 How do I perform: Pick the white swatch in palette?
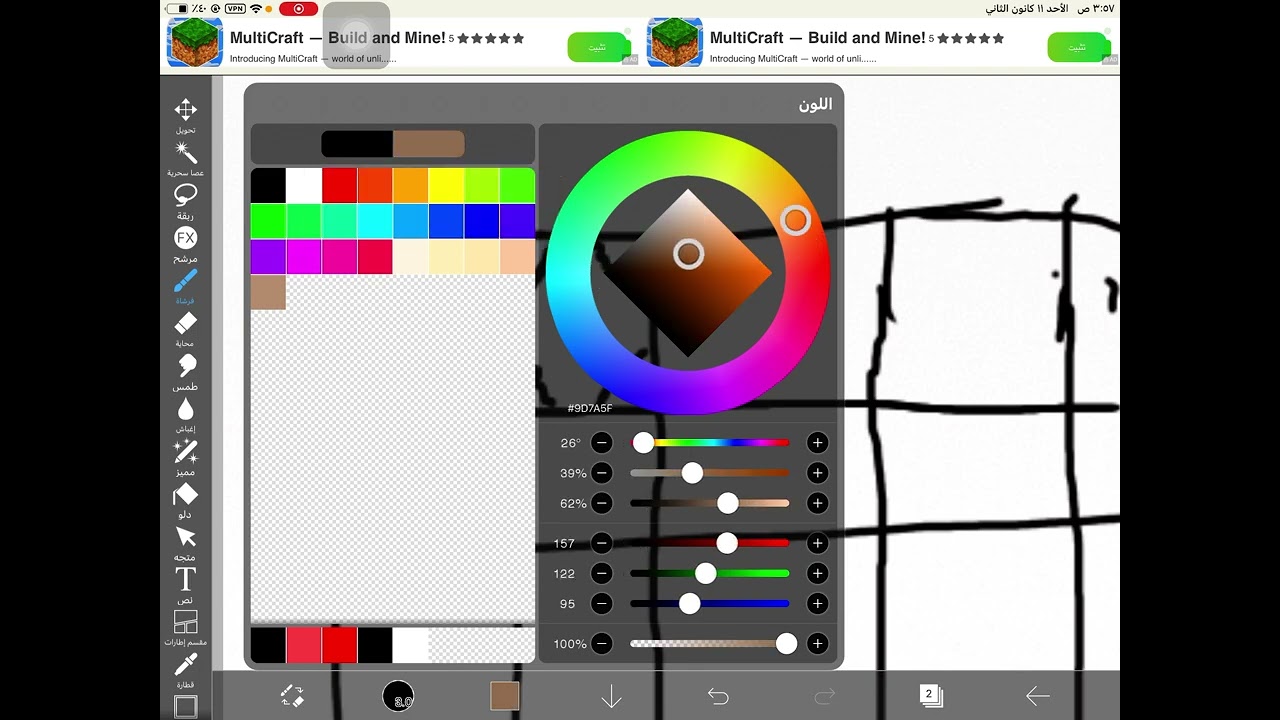click(x=304, y=185)
